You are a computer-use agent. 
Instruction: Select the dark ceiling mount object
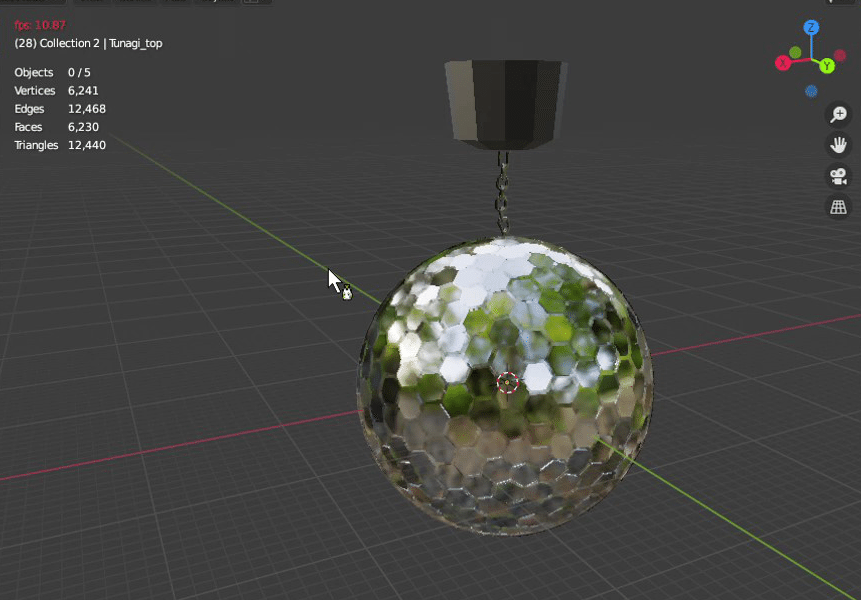click(505, 104)
